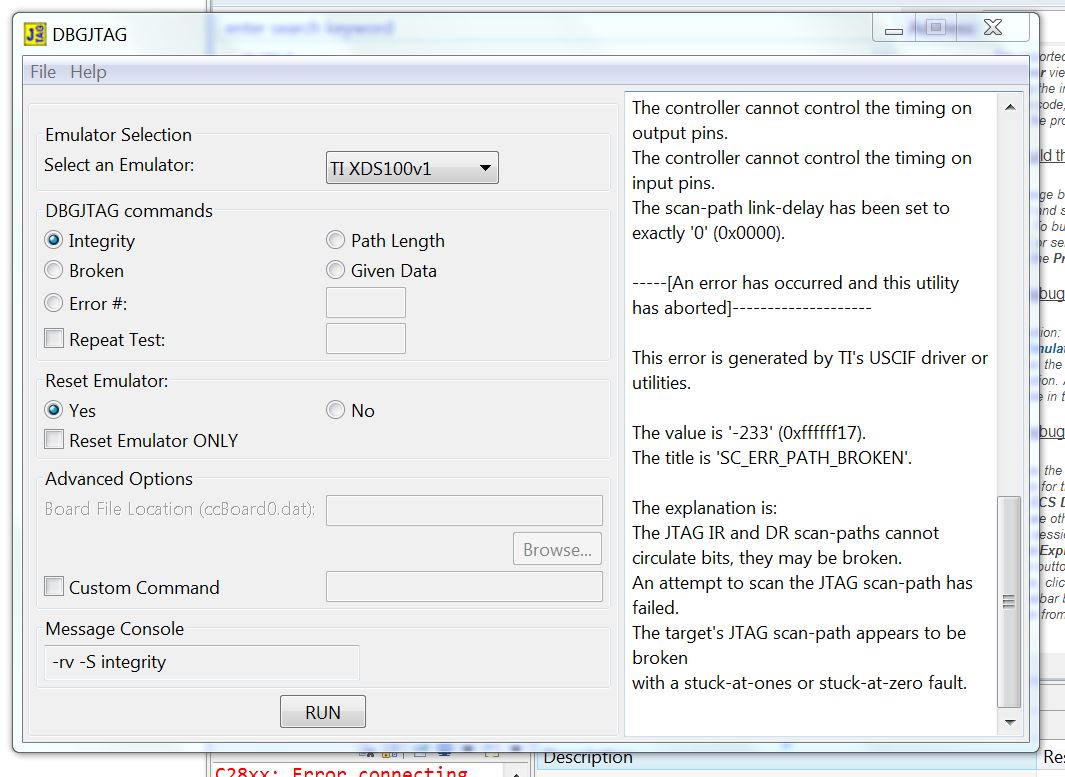Enable the Custom Command checkbox
The height and width of the screenshot is (777, 1065).
54,586
